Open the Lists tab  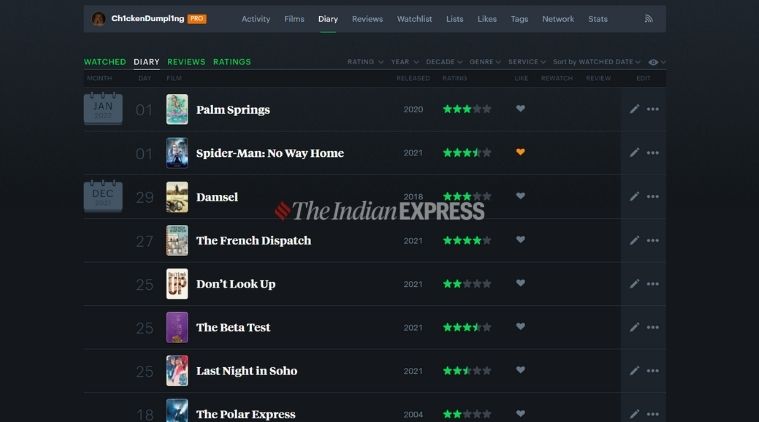point(455,19)
